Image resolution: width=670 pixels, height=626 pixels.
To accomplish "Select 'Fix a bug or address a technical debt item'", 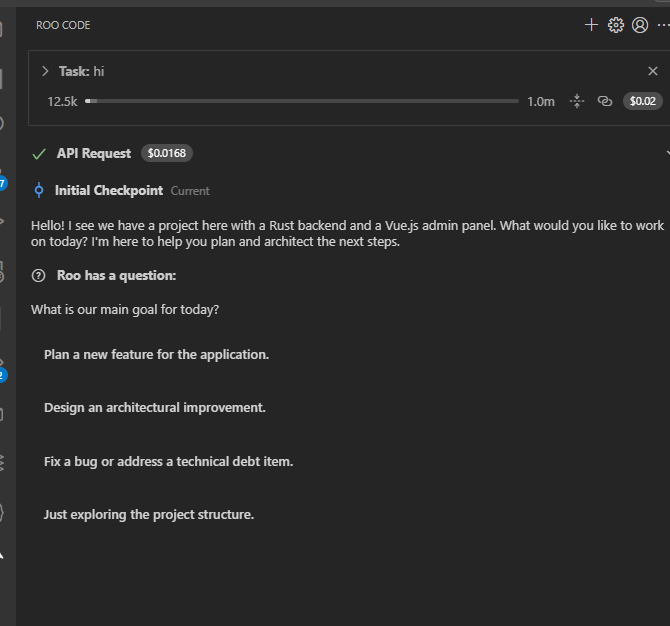I will coord(168,461).
